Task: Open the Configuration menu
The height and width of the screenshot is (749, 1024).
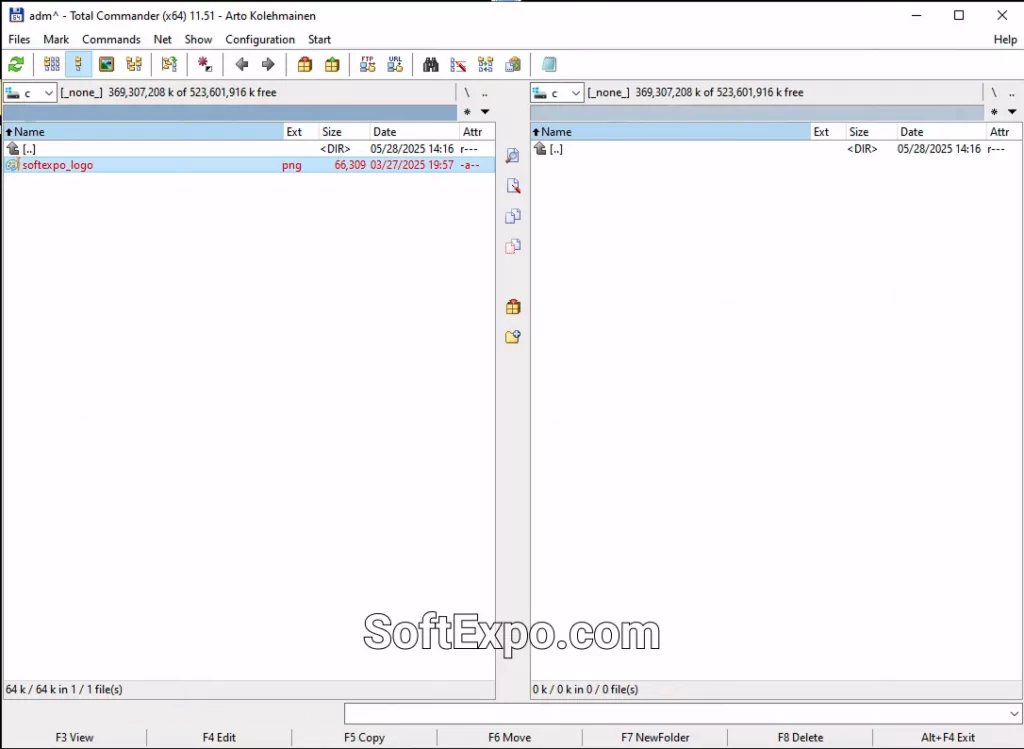Action: pos(259,39)
